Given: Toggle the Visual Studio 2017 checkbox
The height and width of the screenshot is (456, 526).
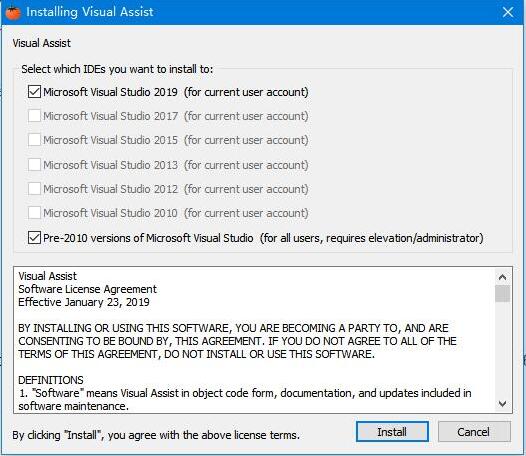Looking at the screenshot, I should tap(34, 116).
